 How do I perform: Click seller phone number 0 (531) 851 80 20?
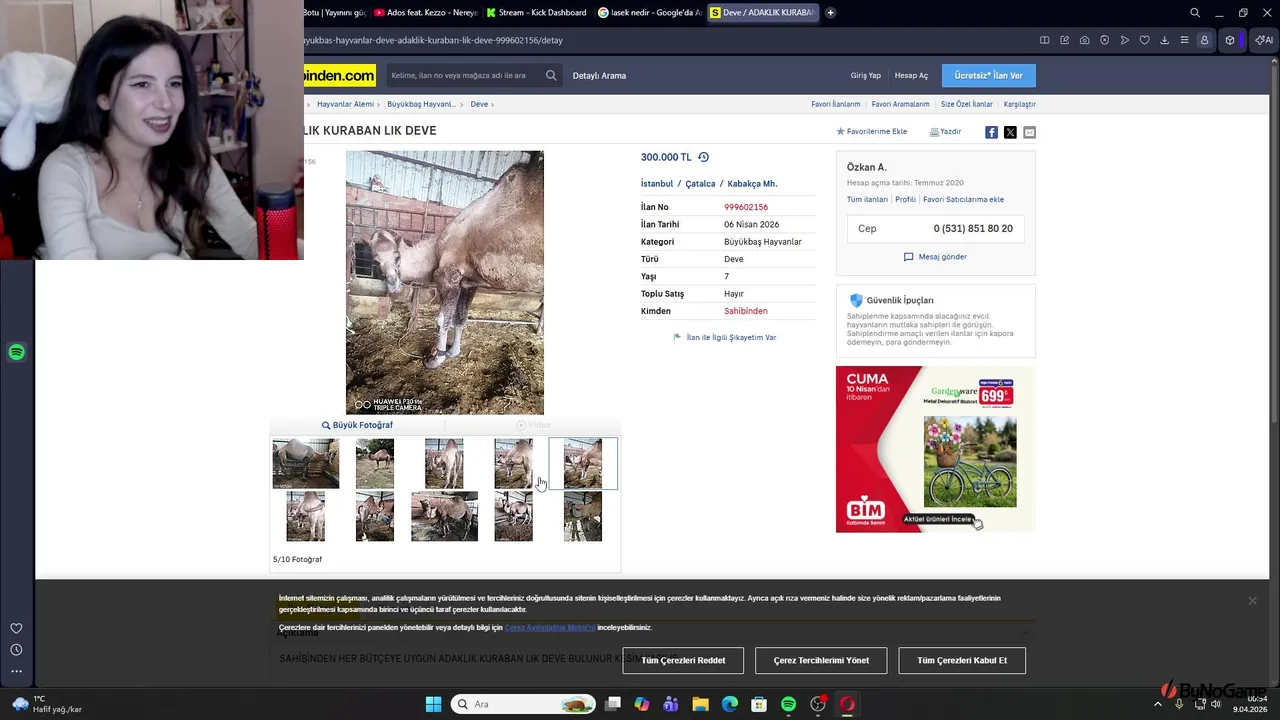click(x=973, y=229)
